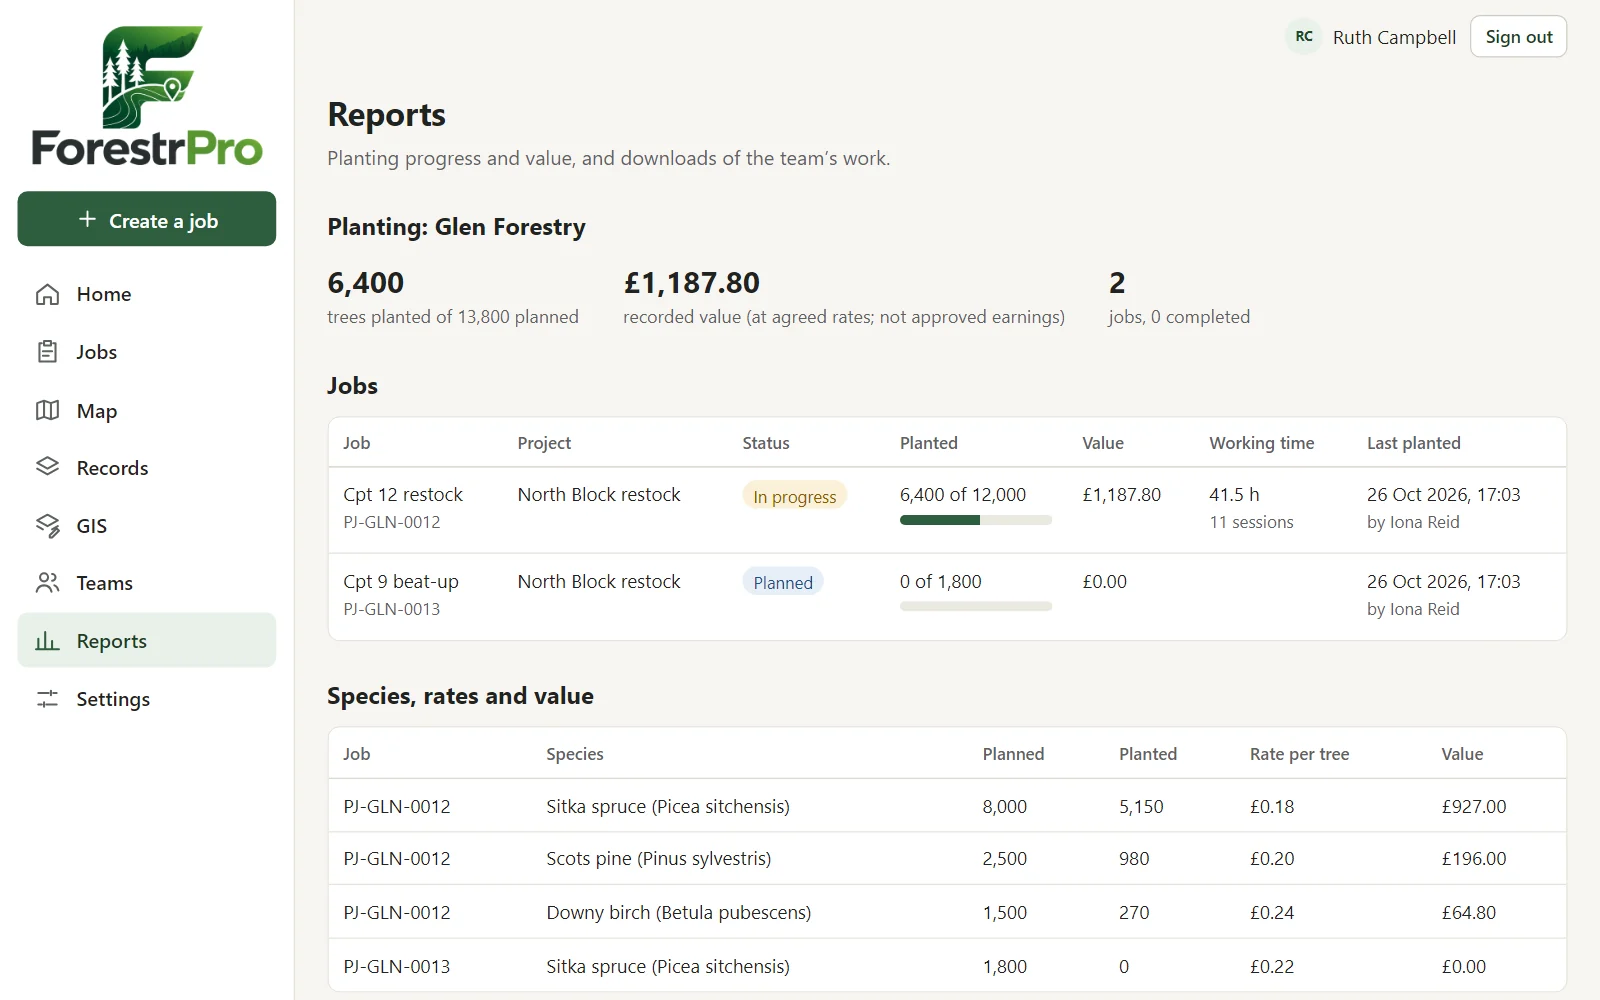Click the Cpt 12 restock progress bar
The image size is (1600, 1000).
pos(976,520)
